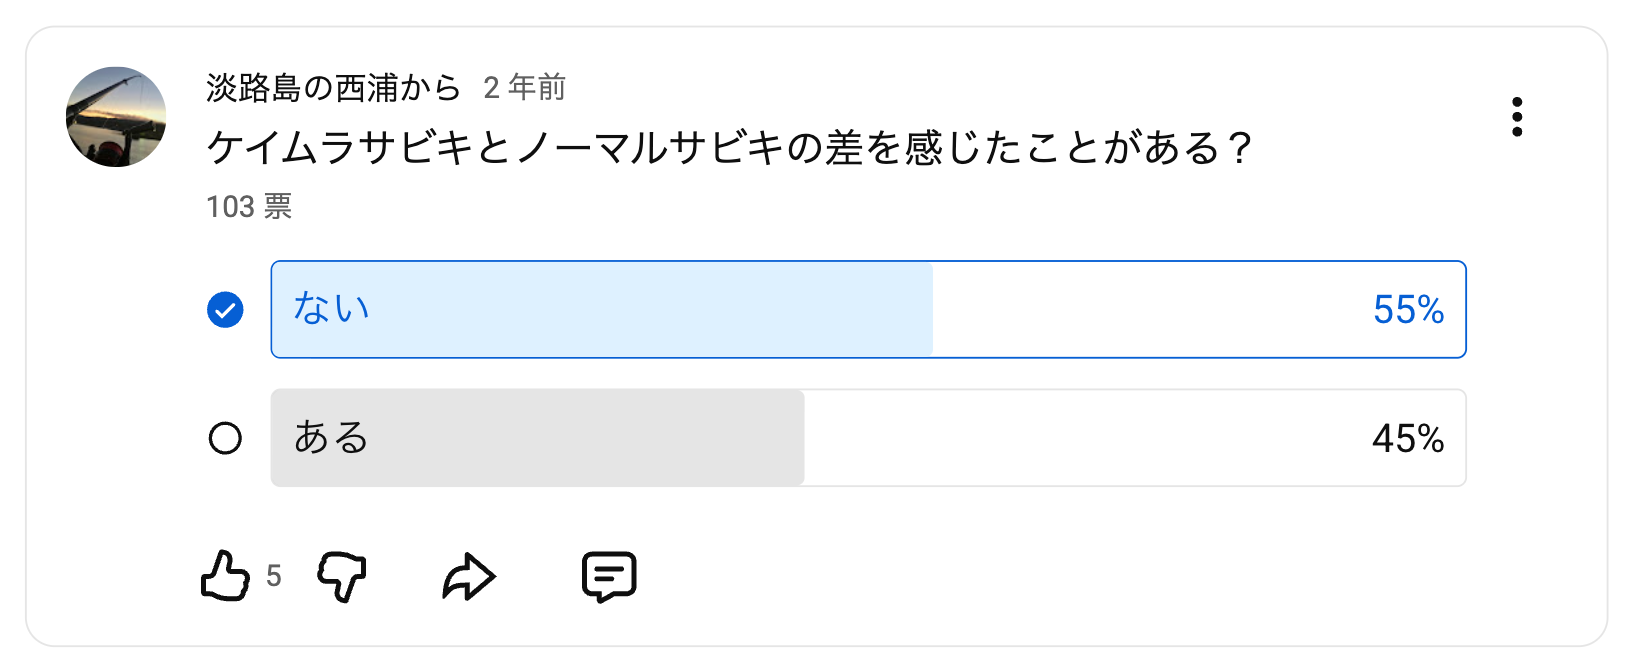This screenshot has width=1628, height=670.
Task: Dislike the poll post with thumbs down
Action: point(342,576)
